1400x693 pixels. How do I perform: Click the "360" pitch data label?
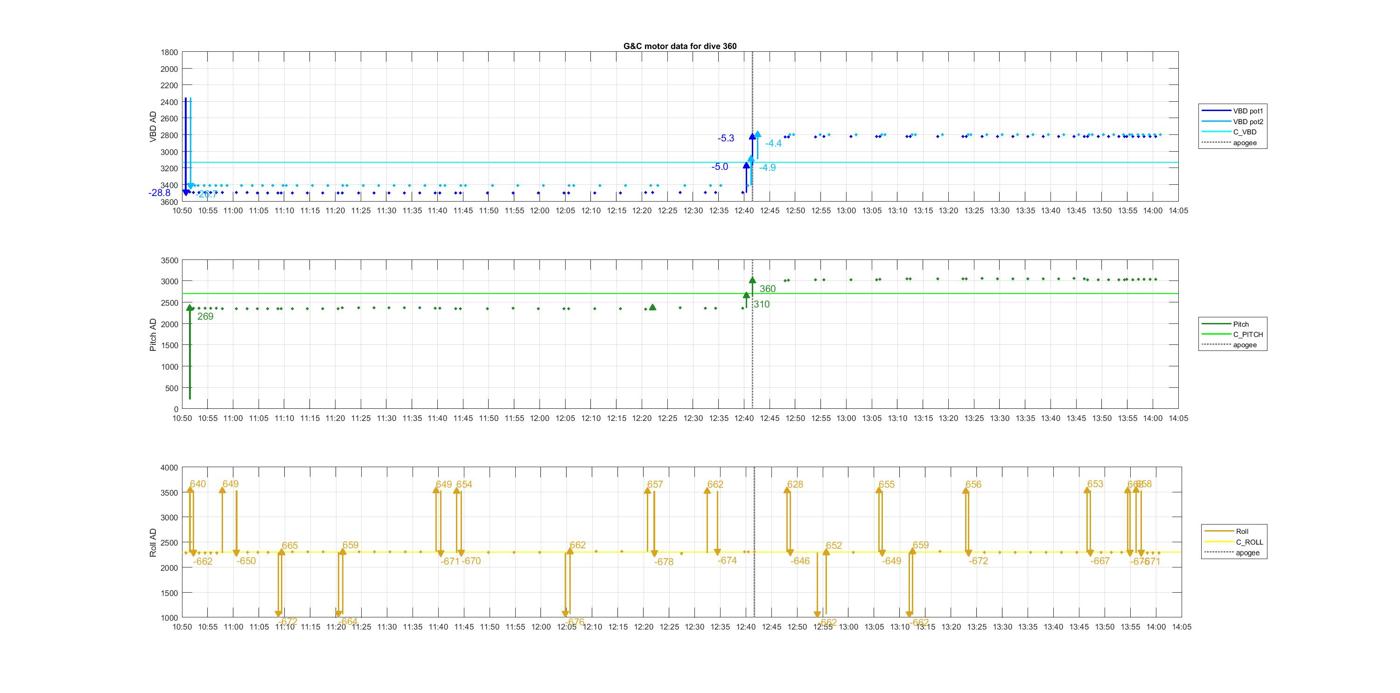pos(768,289)
